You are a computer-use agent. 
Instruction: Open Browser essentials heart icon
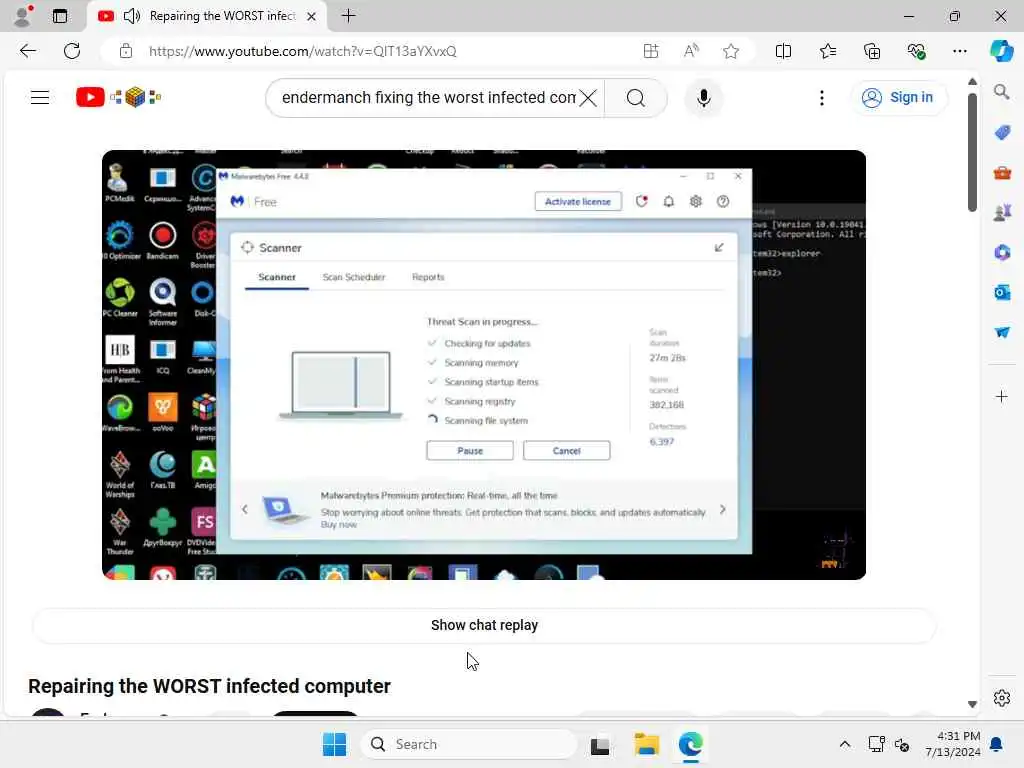(916, 51)
